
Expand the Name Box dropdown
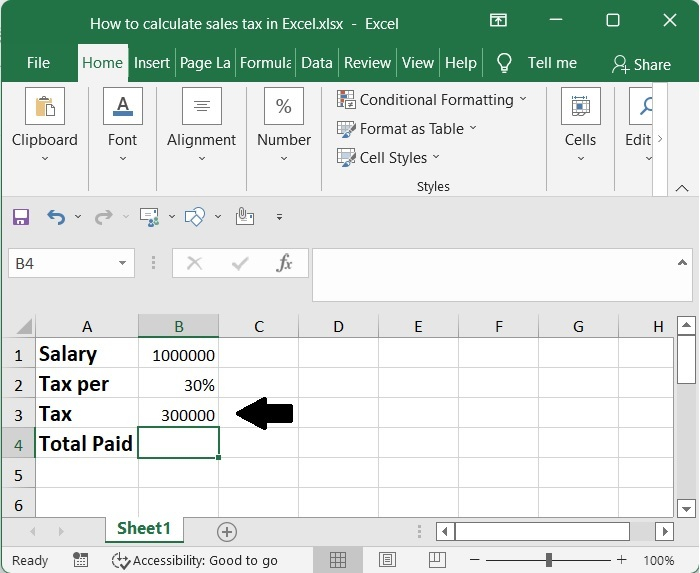tap(123, 264)
